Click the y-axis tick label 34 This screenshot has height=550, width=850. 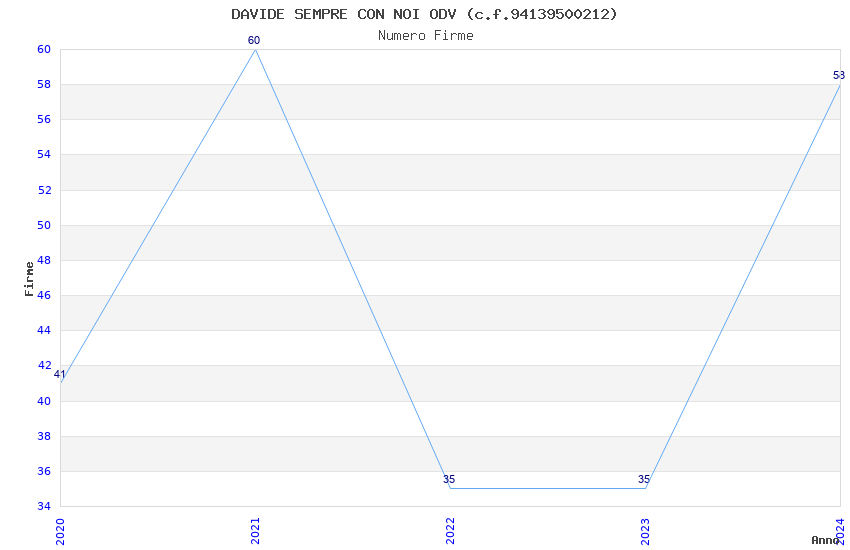(x=44, y=506)
